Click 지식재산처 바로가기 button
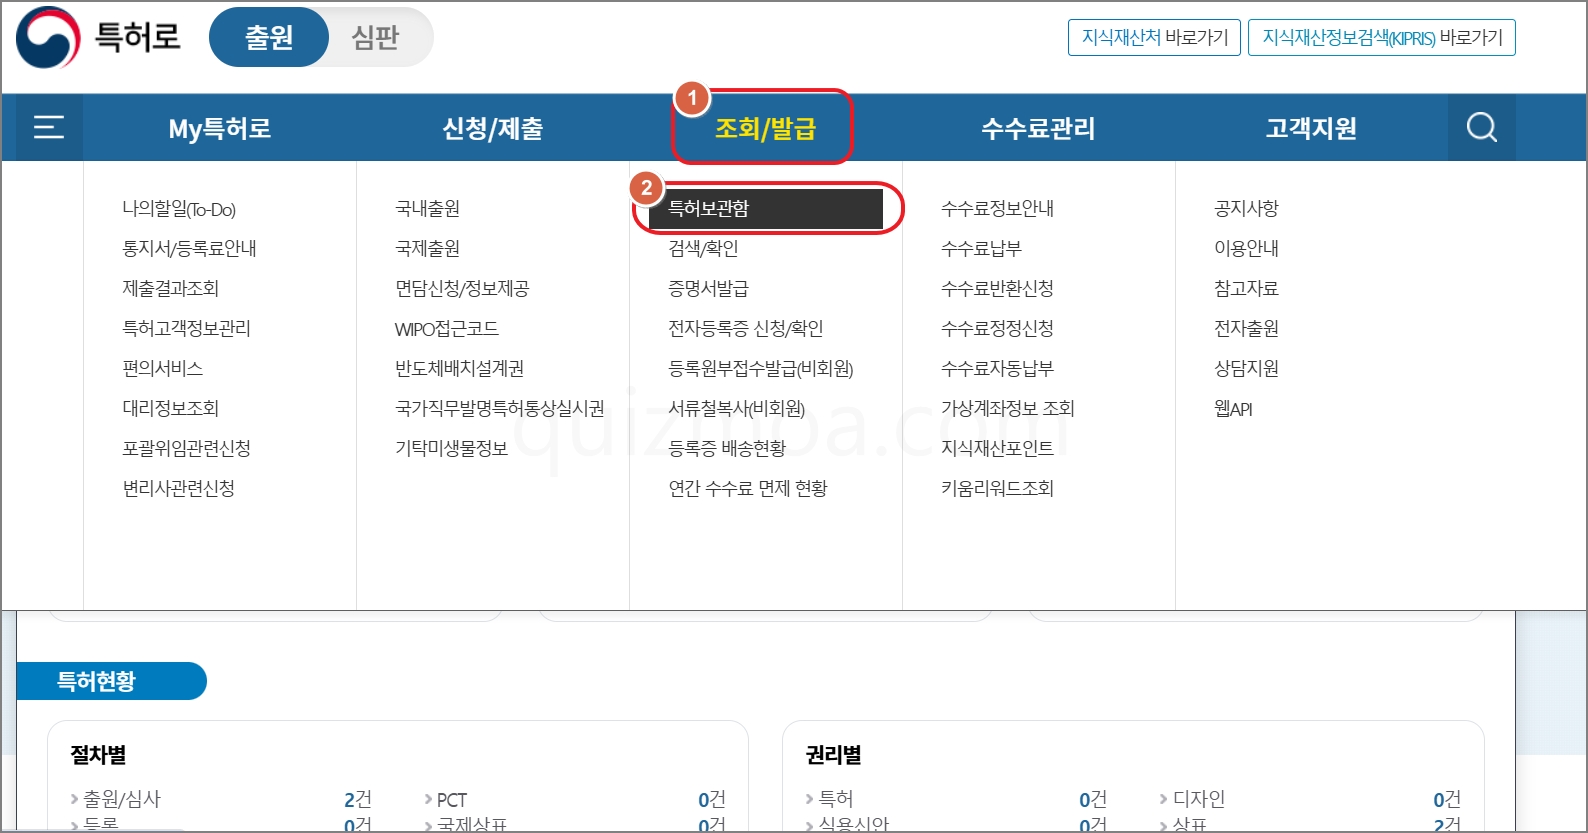This screenshot has height=833, width=1588. coord(1155,37)
